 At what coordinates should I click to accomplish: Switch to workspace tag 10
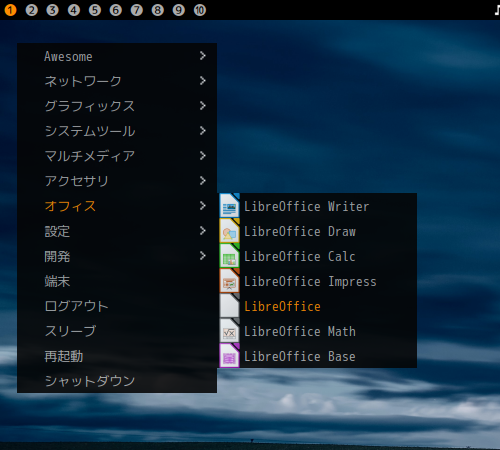pos(200,10)
